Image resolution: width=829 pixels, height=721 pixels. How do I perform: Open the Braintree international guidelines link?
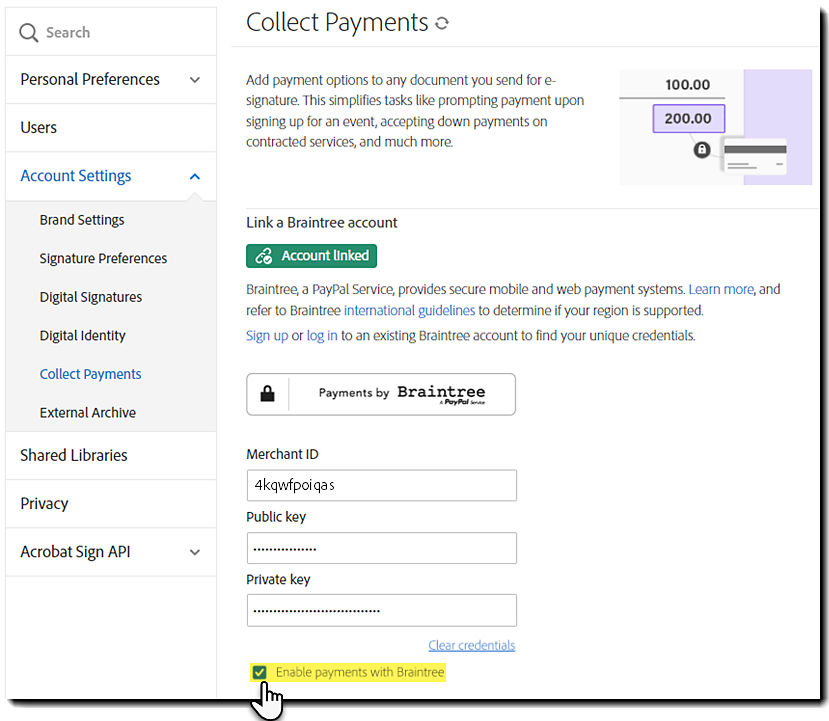click(x=409, y=310)
